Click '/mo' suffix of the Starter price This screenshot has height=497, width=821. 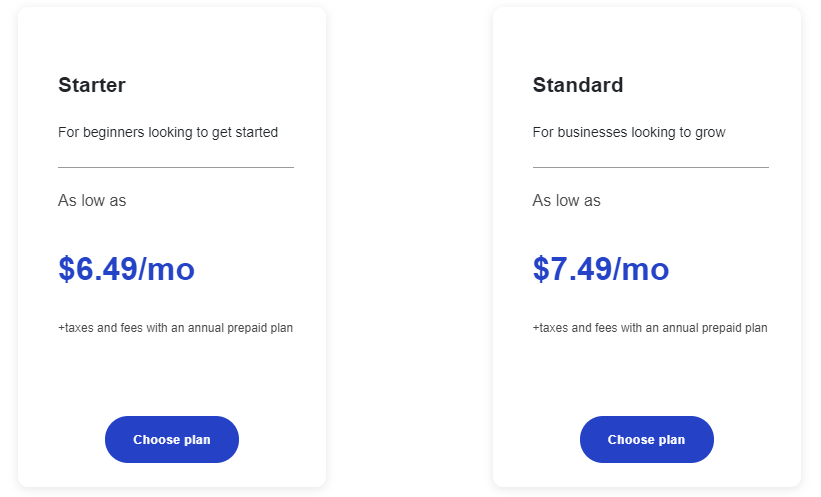166,269
